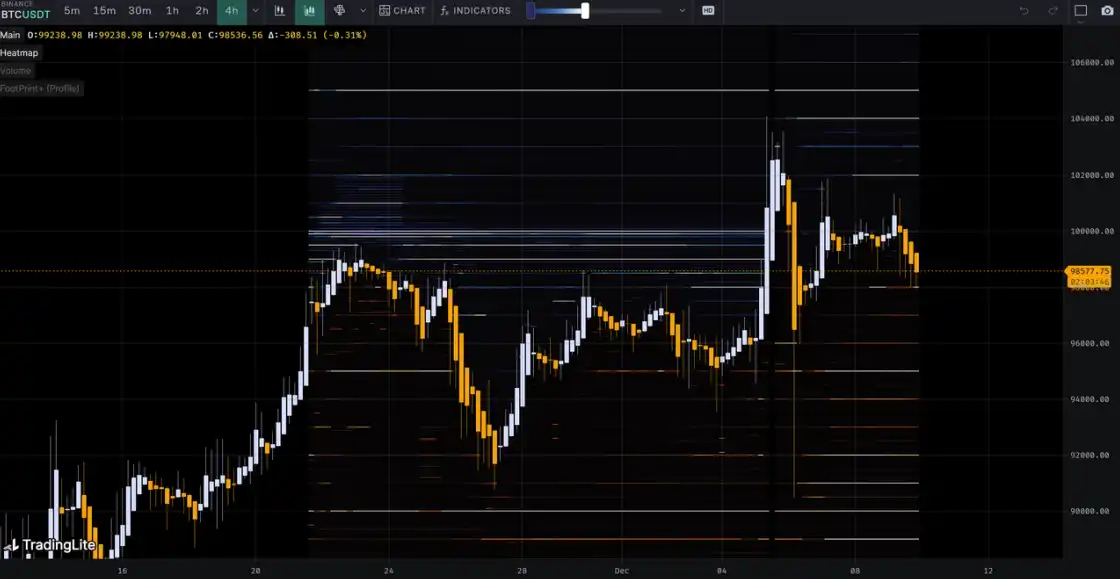Open the heatmap brain icon tool
Viewport: 1120px width, 579px height.
click(339, 11)
